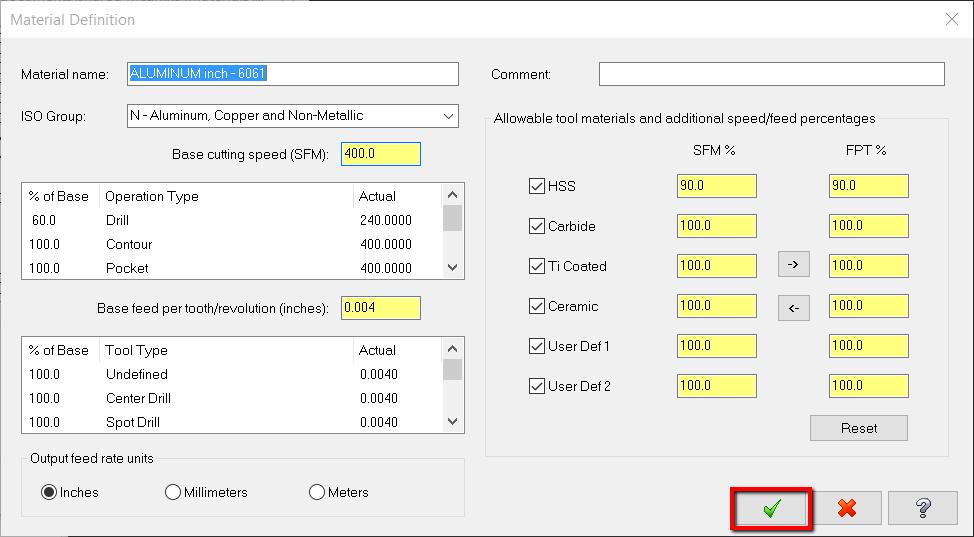Click the Tool Type list scrollbar thumb

(452, 370)
